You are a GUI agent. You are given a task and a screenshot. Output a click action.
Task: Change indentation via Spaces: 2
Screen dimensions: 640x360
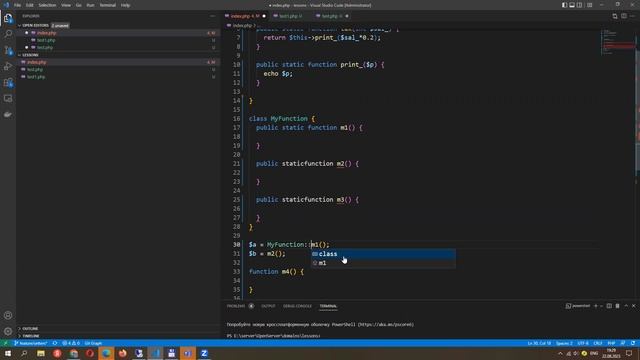pos(564,343)
